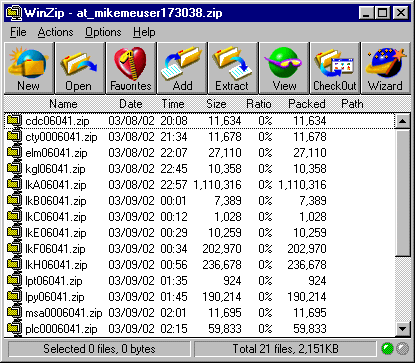Click the time 20:08 for cdc06041.zip
Viewport: 415px width, 363px height.
pyautogui.click(x=174, y=121)
